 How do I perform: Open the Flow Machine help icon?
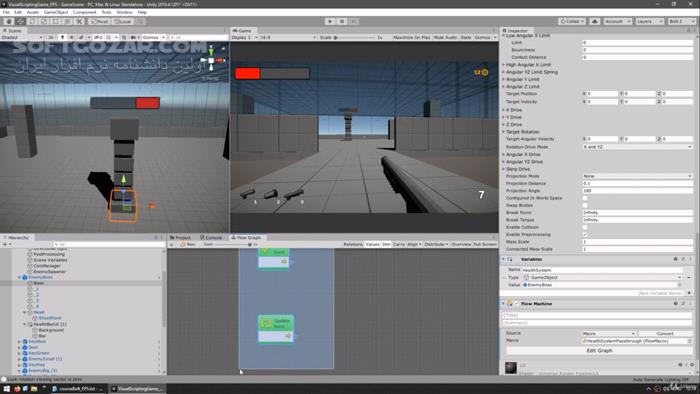tap(676, 303)
